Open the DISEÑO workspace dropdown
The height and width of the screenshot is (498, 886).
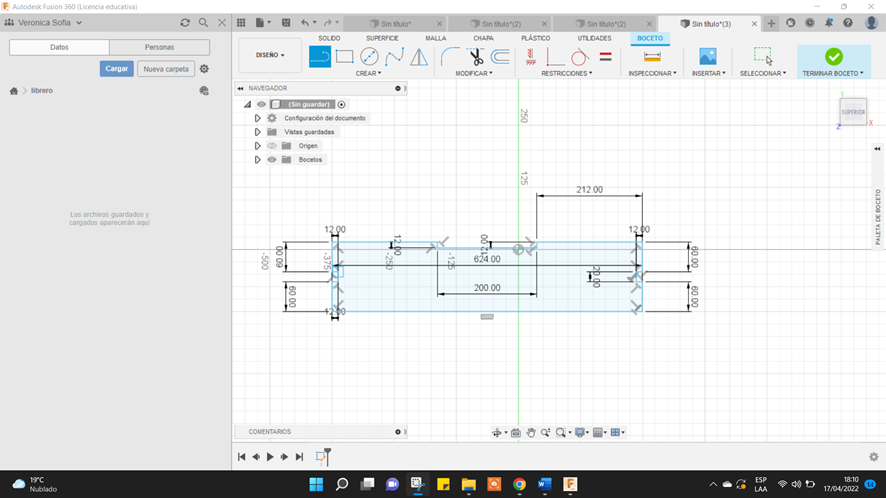270,55
